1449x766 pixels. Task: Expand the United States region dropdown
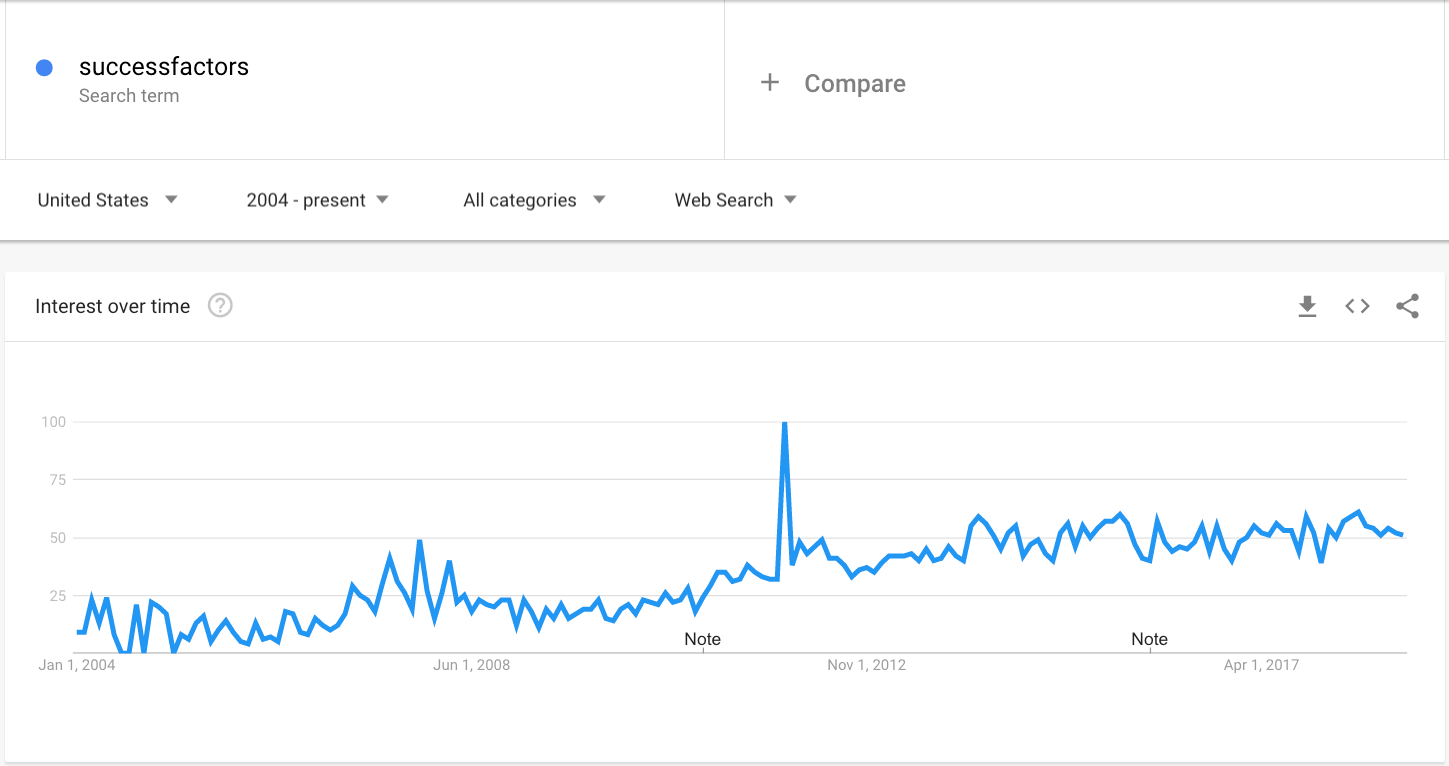tap(107, 200)
